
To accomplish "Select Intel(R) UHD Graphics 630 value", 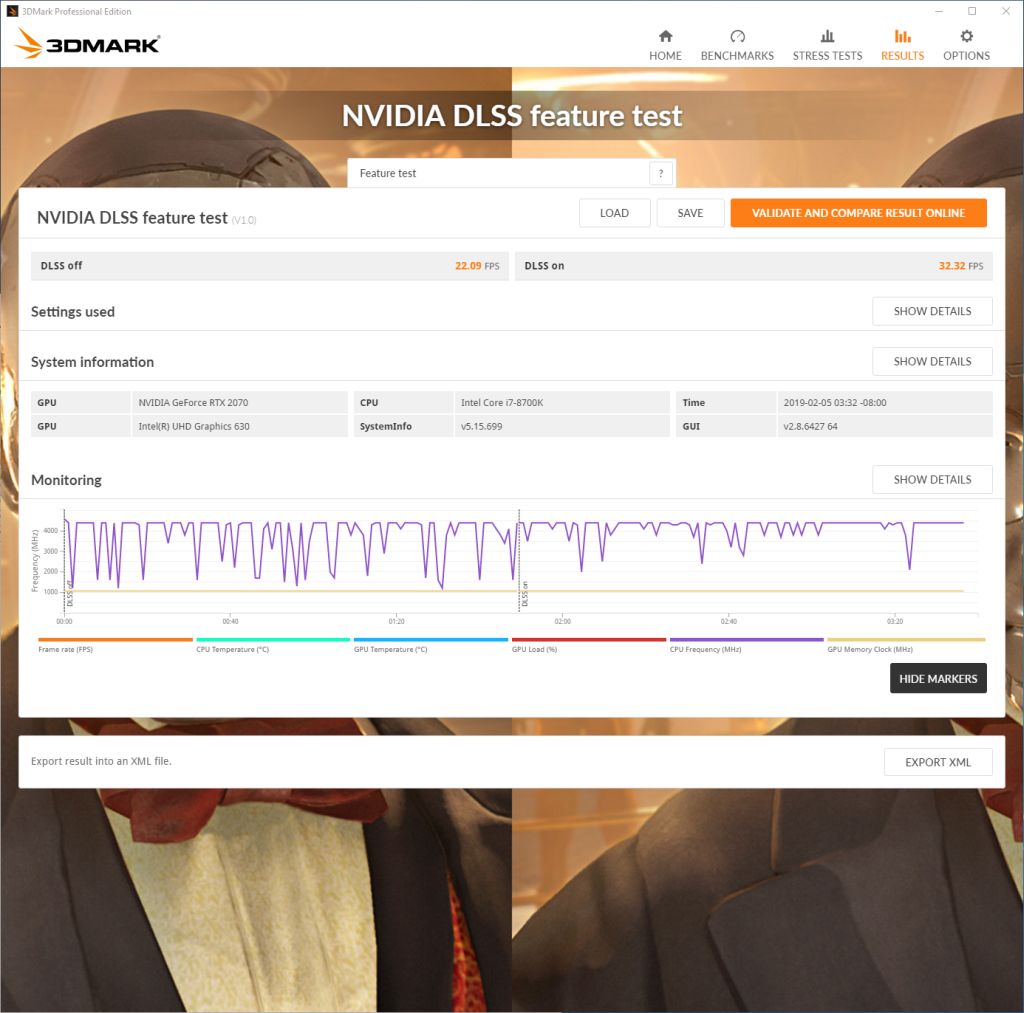I will click(194, 426).
